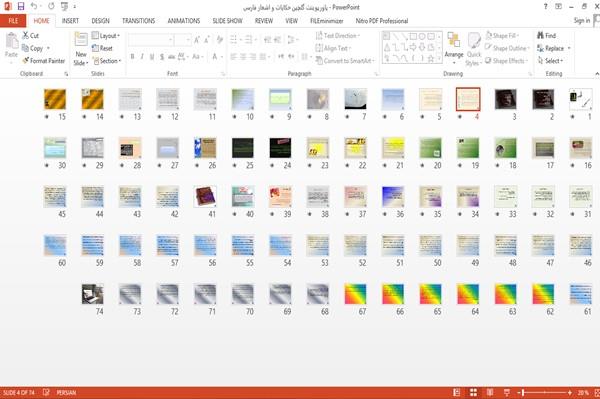Expand the Copy dropdown arrow
Viewport: 600px width, 399px height.
(x=48, y=48)
